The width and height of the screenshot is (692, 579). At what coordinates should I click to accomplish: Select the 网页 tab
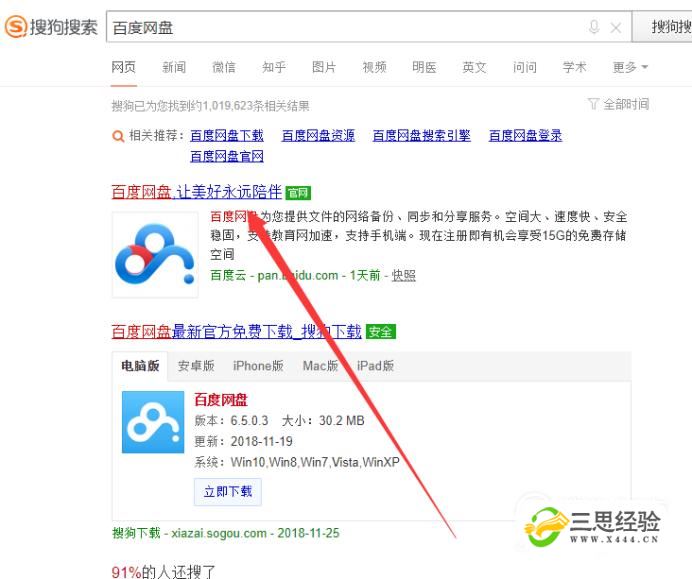pyautogui.click(x=124, y=67)
